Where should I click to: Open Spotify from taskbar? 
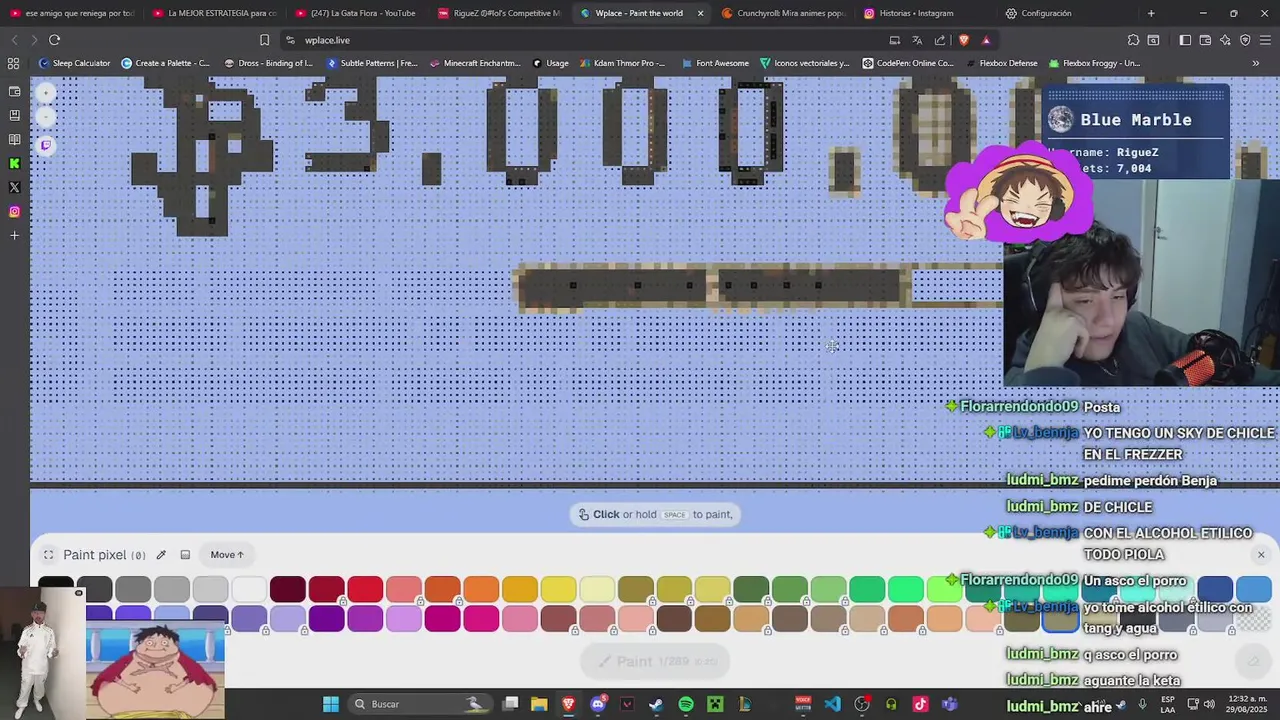click(686, 704)
